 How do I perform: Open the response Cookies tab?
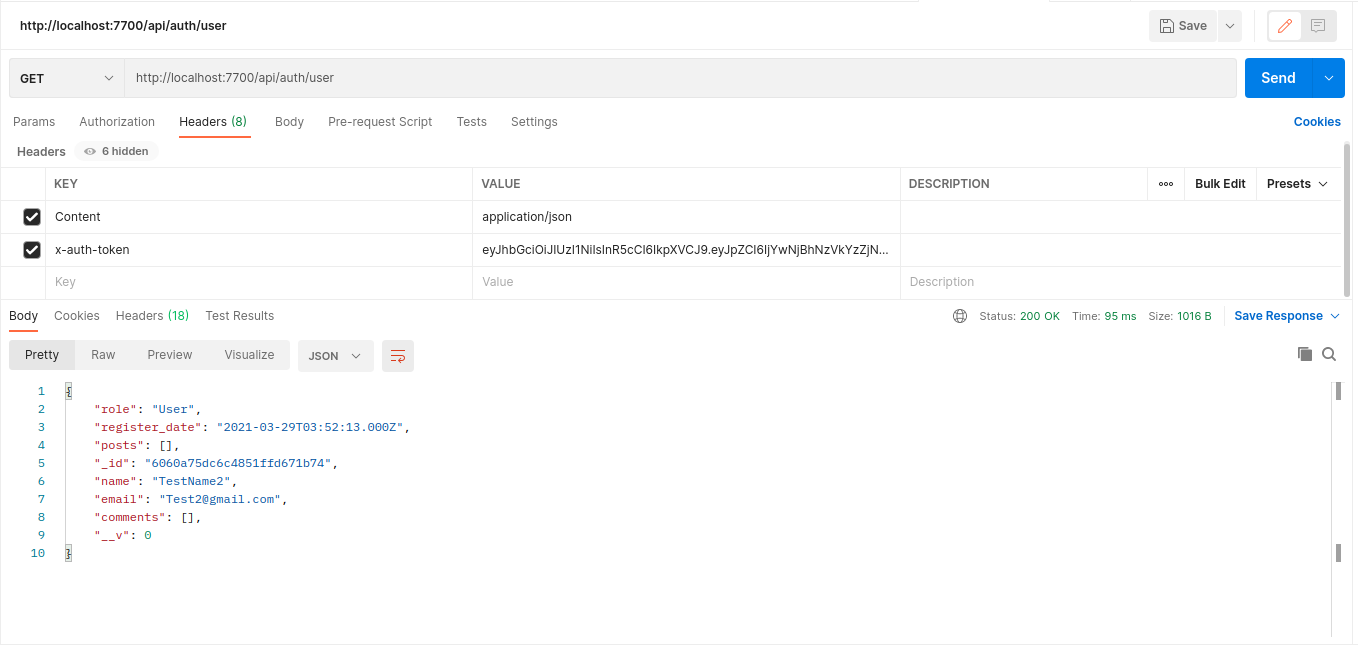coord(77,316)
